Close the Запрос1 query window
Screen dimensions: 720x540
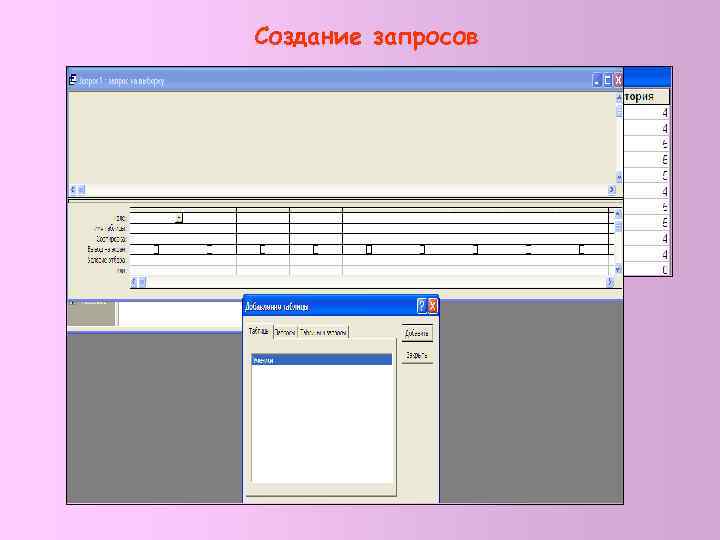tap(618, 81)
